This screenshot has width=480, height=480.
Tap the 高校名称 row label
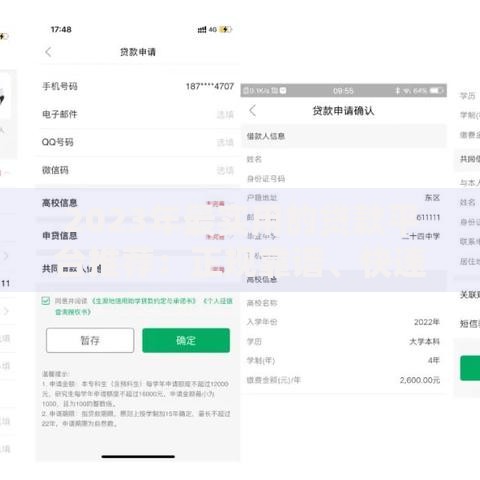coord(262,303)
